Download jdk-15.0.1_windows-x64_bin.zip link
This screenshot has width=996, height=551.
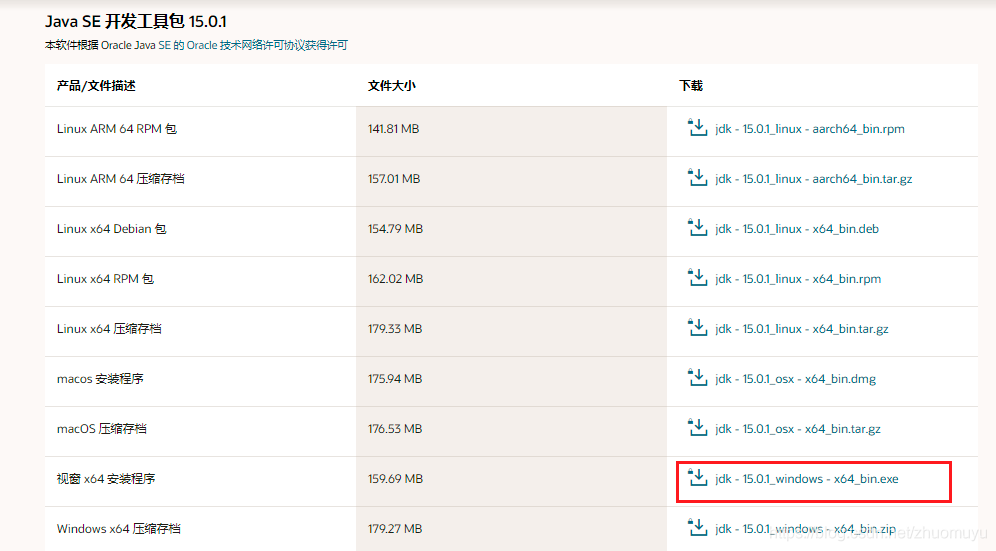coord(805,529)
